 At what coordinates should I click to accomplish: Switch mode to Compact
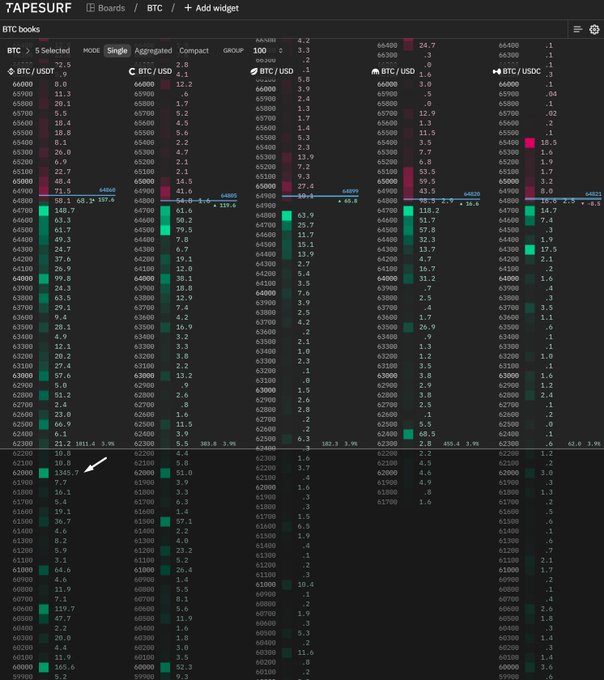coord(194,51)
